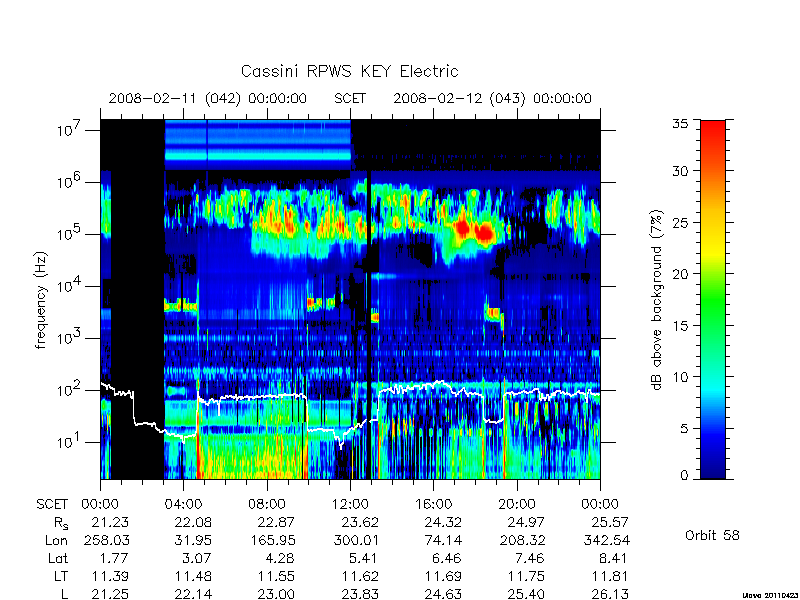800x600 pixels.
Task: Click the colorbar value '25'
Action: click(680, 223)
